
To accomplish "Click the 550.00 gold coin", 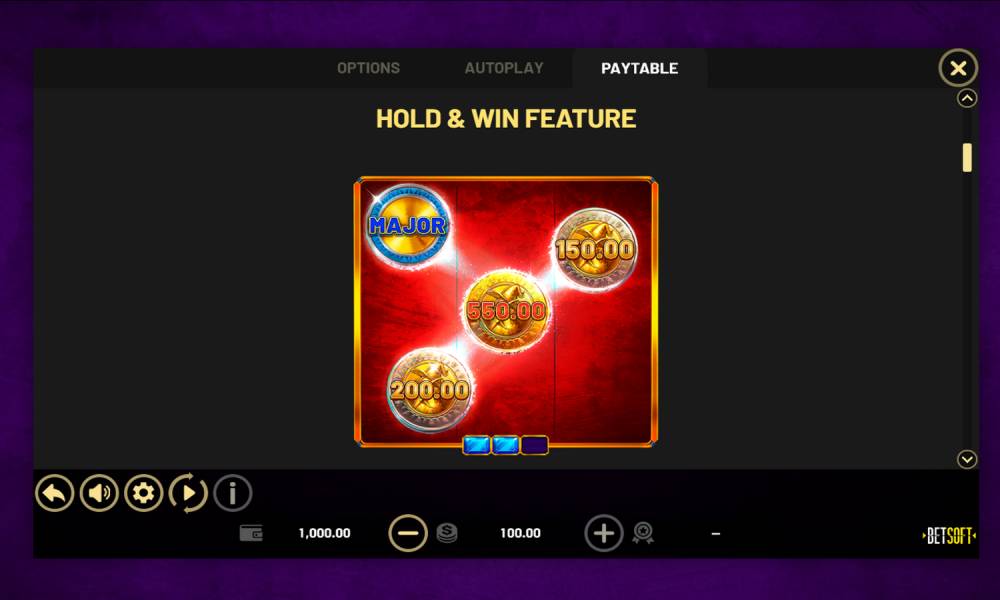I will coord(506,311).
